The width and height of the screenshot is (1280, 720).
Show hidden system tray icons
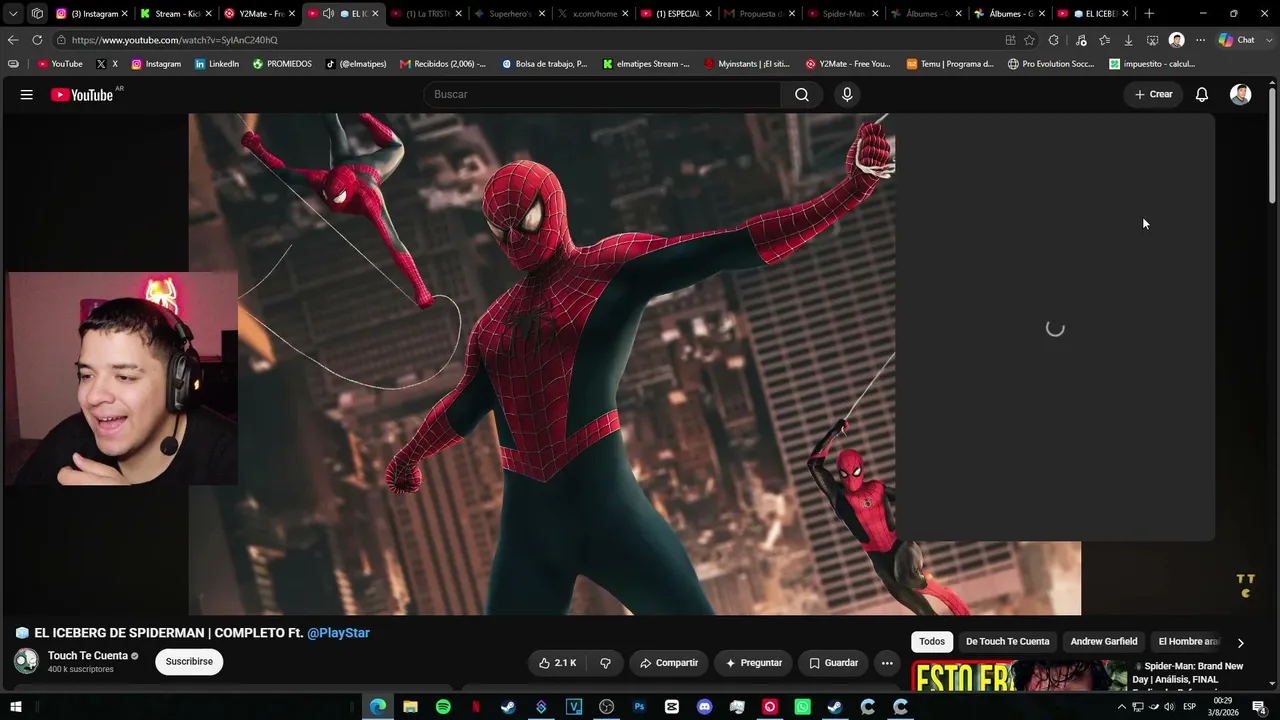(x=1121, y=707)
